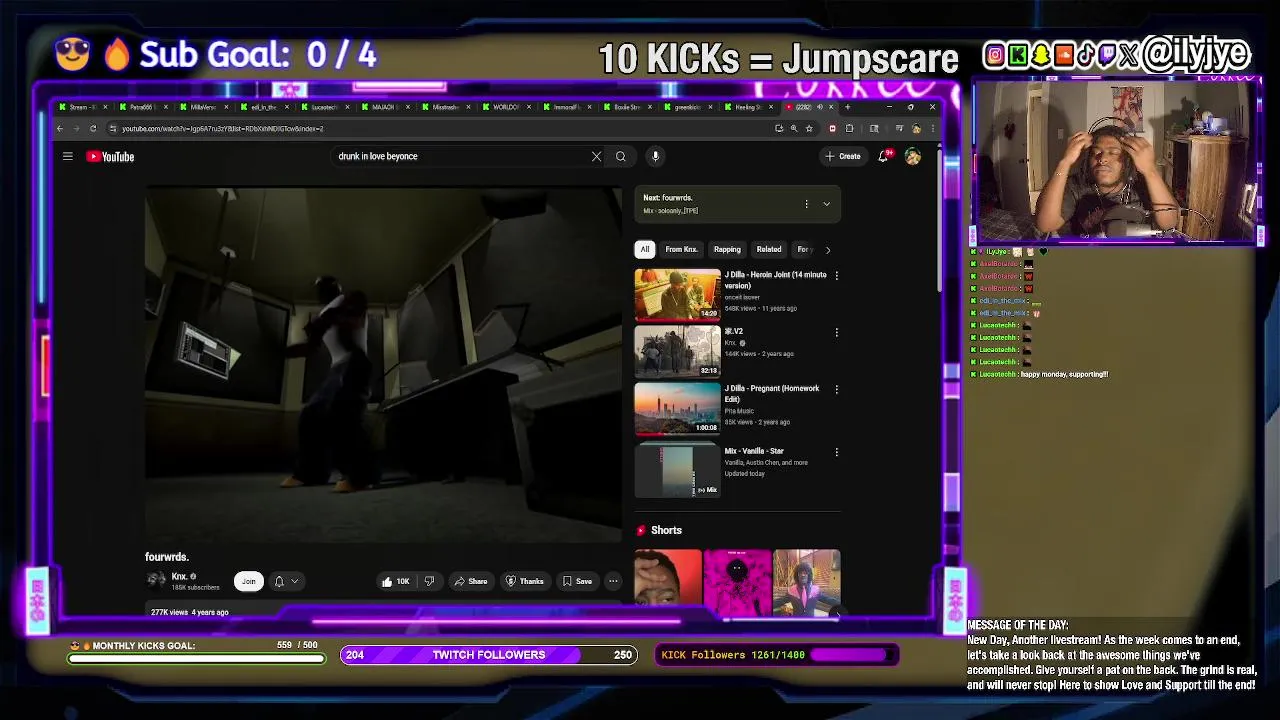Open the Knx. channel name link
This screenshot has width=1280, height=720.
179,576
